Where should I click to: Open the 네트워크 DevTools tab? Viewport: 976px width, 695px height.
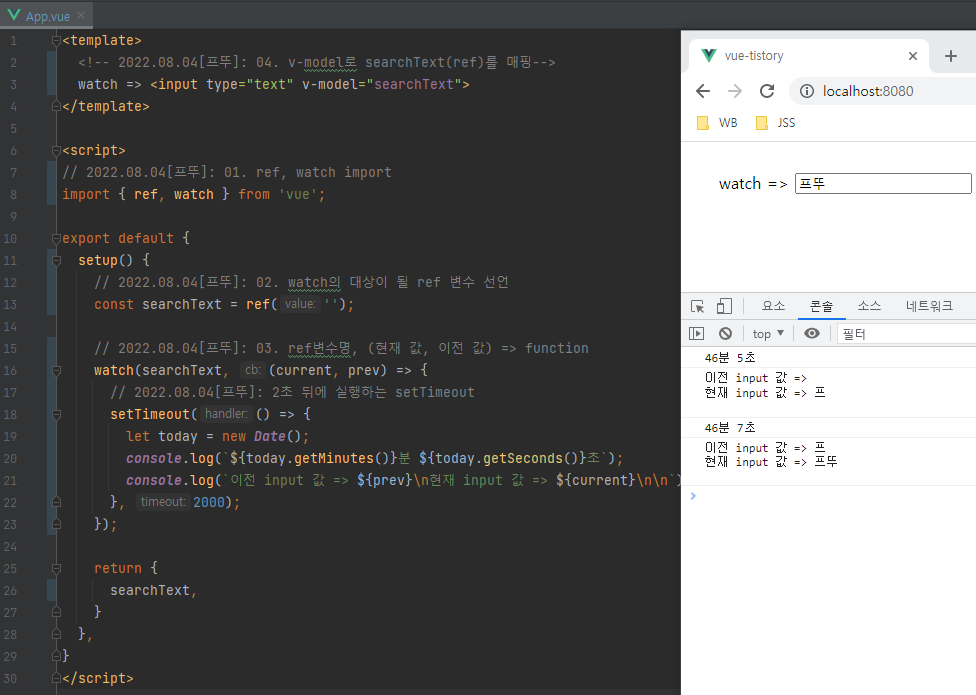(929, 306)
